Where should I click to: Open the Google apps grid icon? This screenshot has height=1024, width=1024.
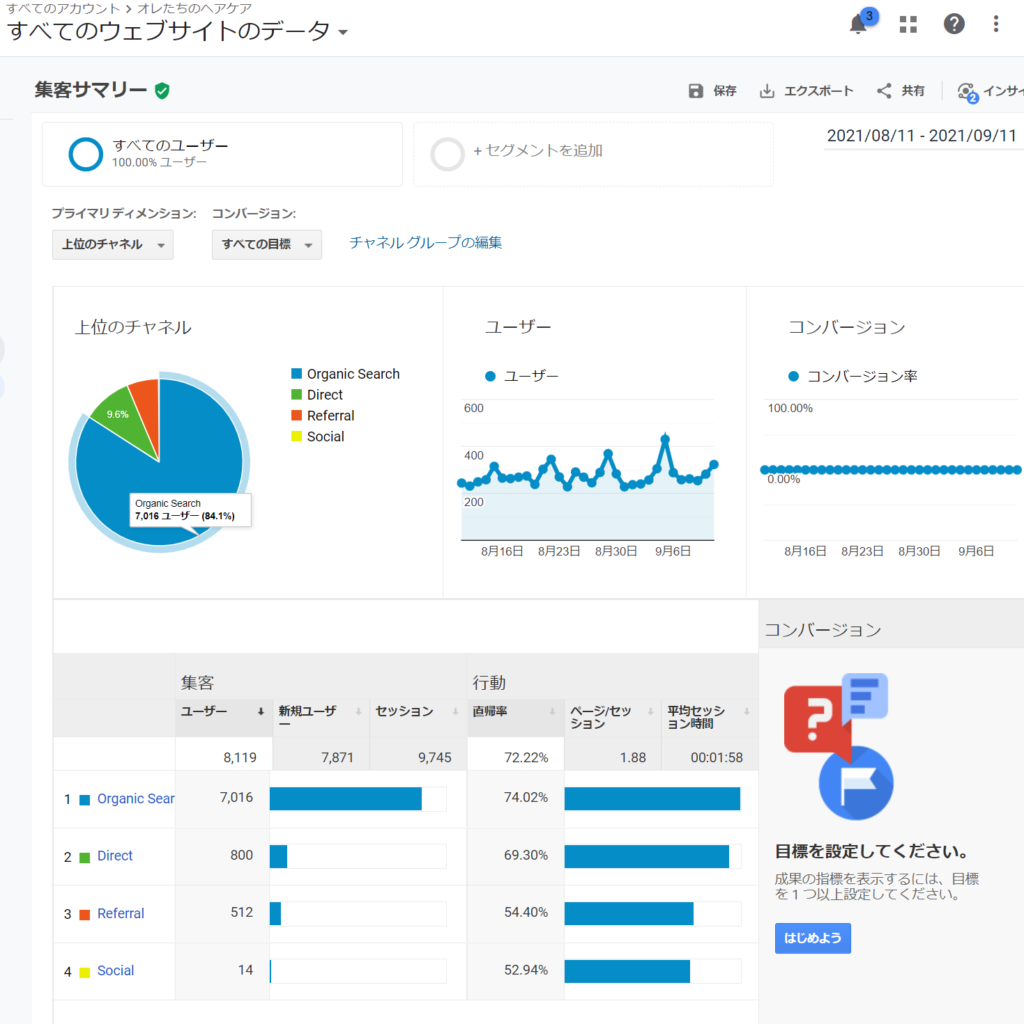coord(908,25)
